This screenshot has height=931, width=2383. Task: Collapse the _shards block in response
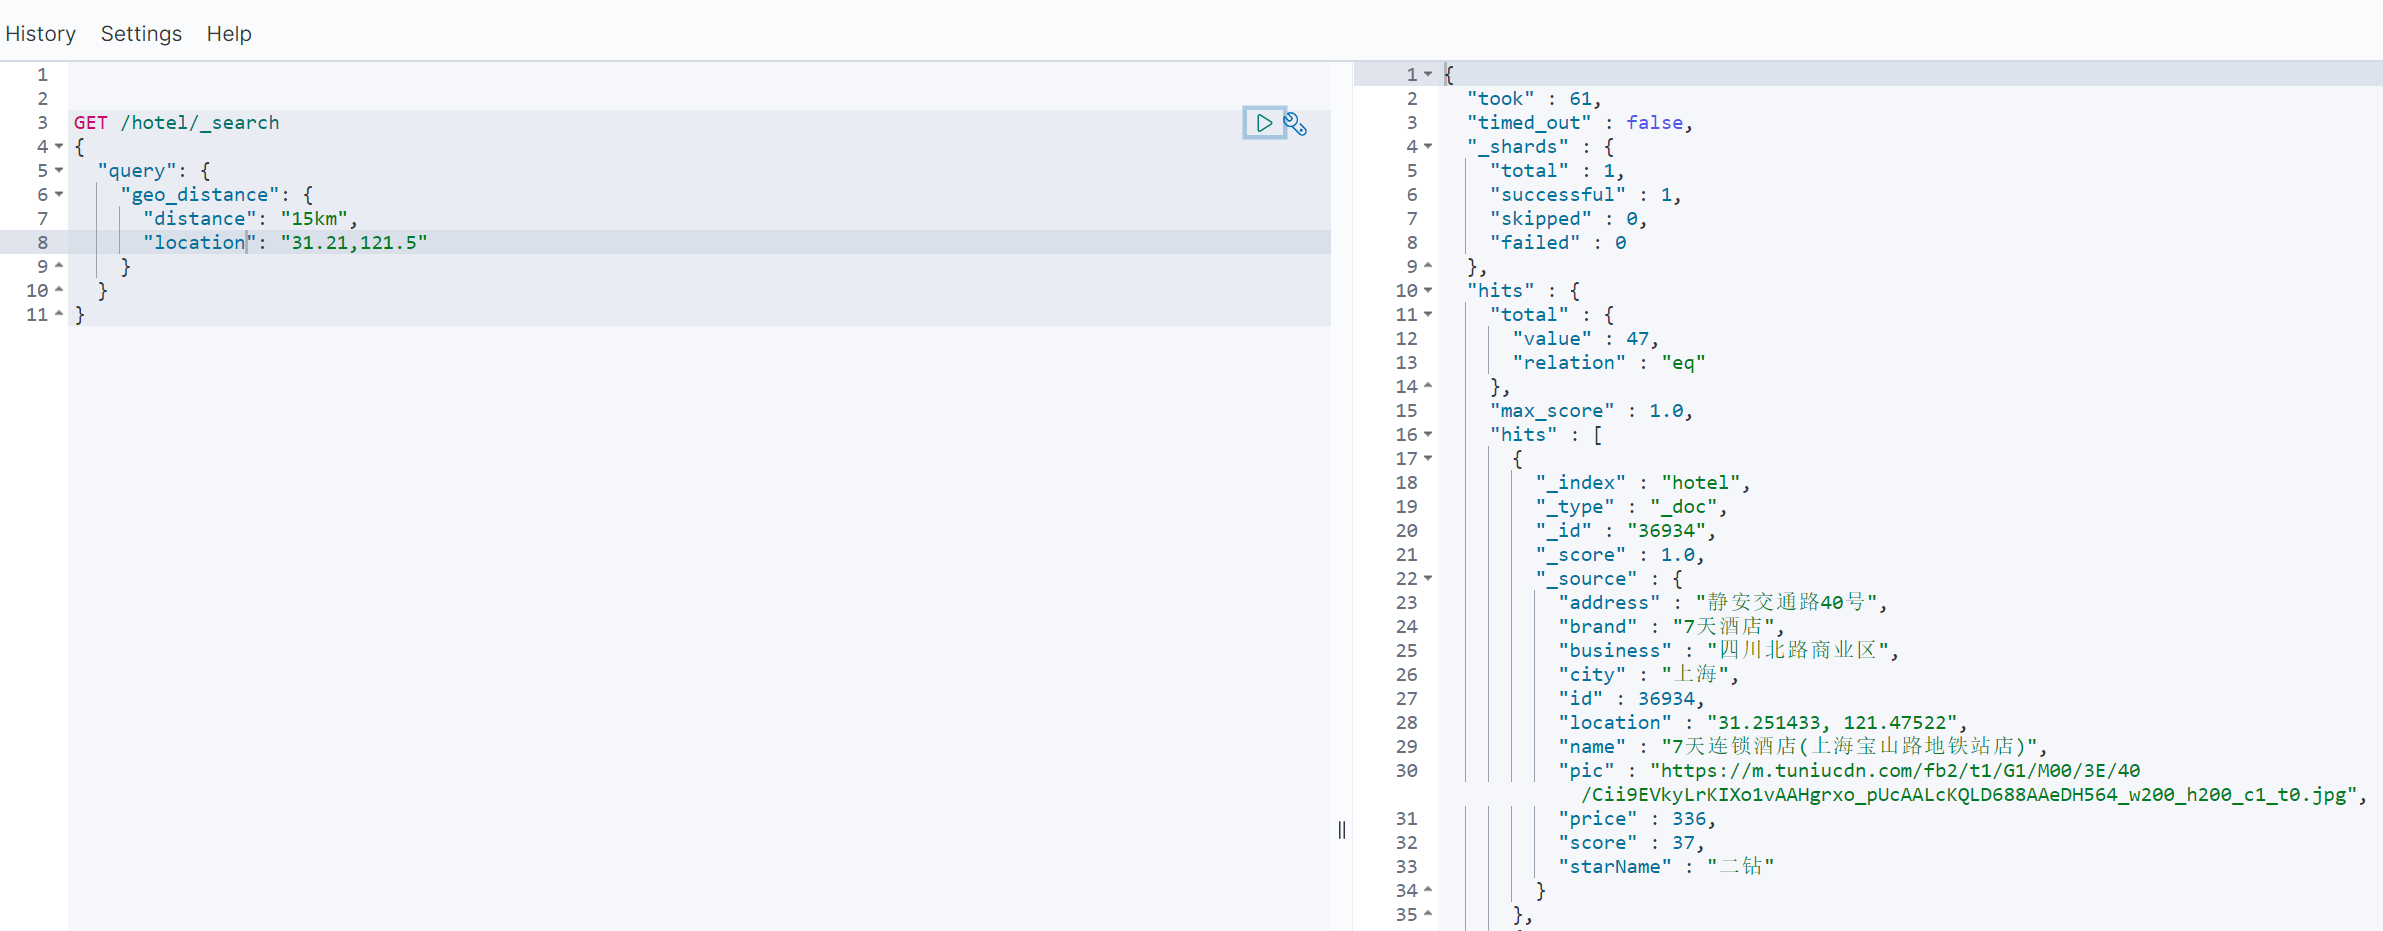pos(1428,146)
